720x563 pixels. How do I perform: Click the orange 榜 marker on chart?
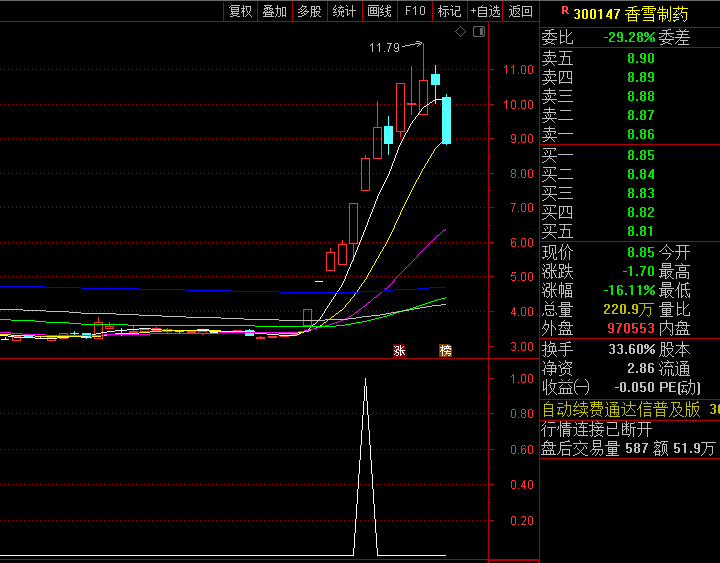[445, 351]
